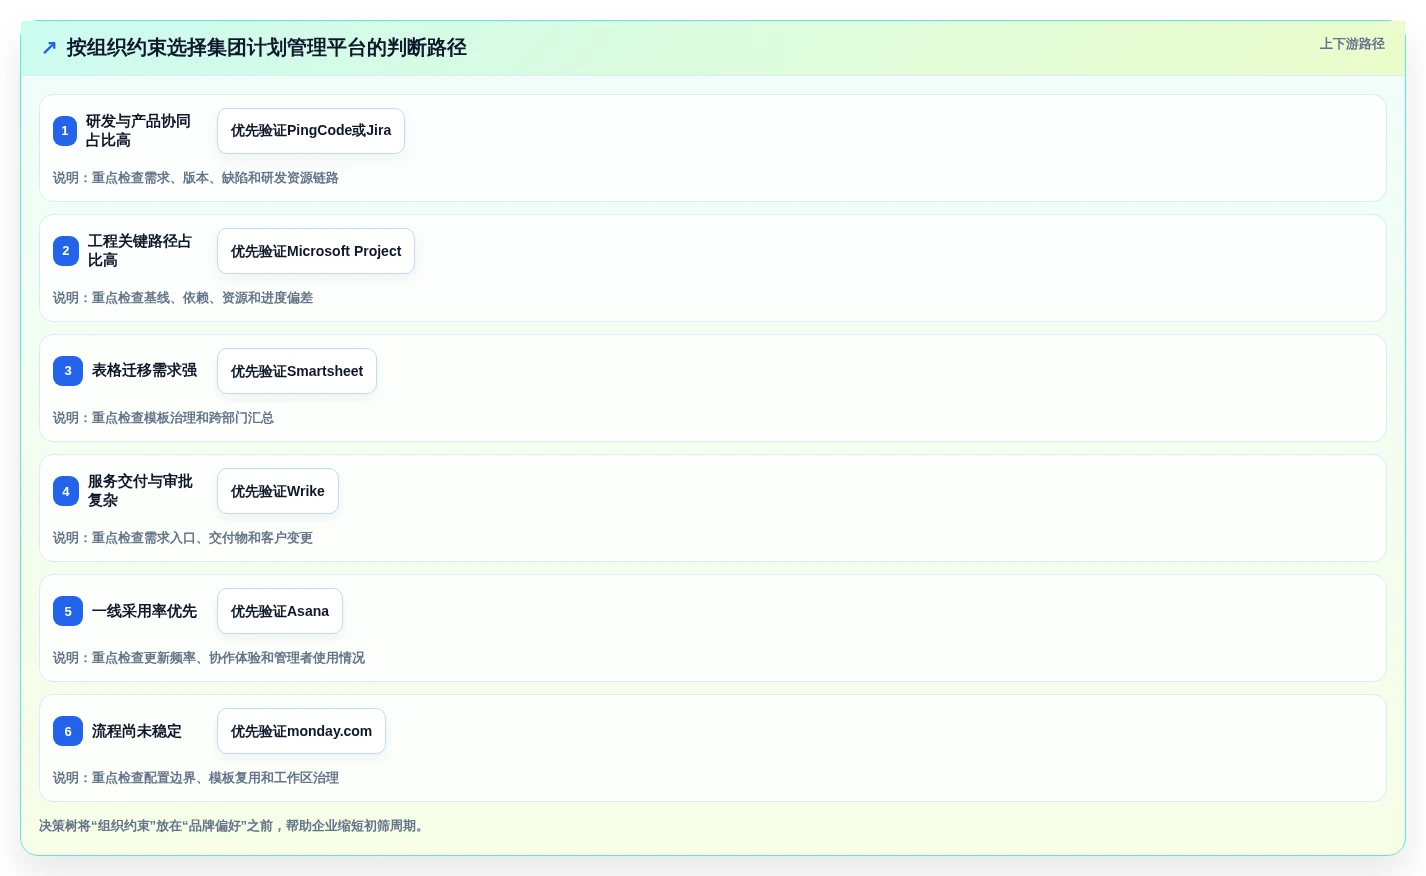Select step number 4 badge
The height and width of the screenshot is (876, 1426).
[x=66, y=491]
